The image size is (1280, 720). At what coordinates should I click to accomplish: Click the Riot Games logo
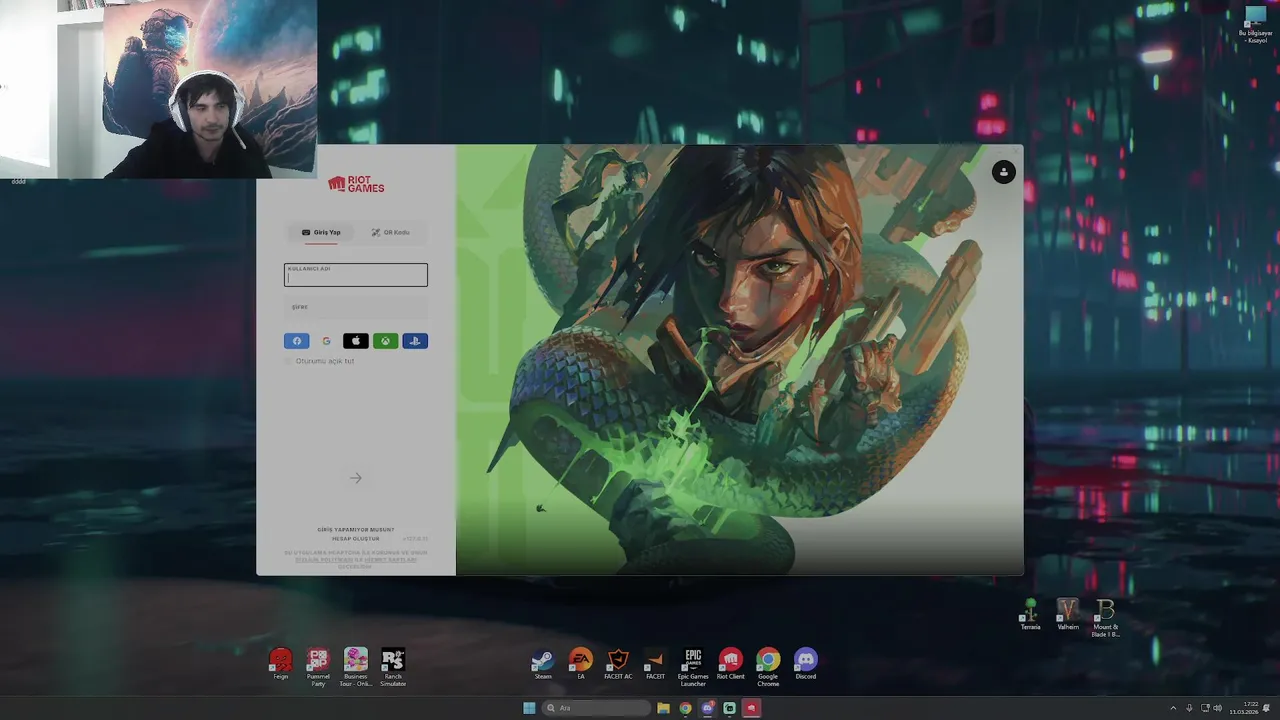point(356,184)
